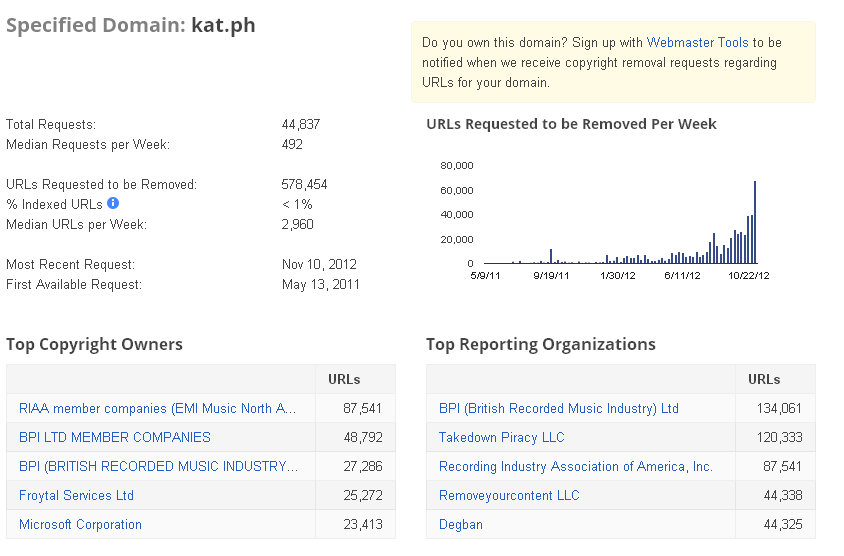Image resolution: width=844 pixels, height=556 pixels.
Task: Select Removeyourcontent LLC link
Action: click(509, 495)
